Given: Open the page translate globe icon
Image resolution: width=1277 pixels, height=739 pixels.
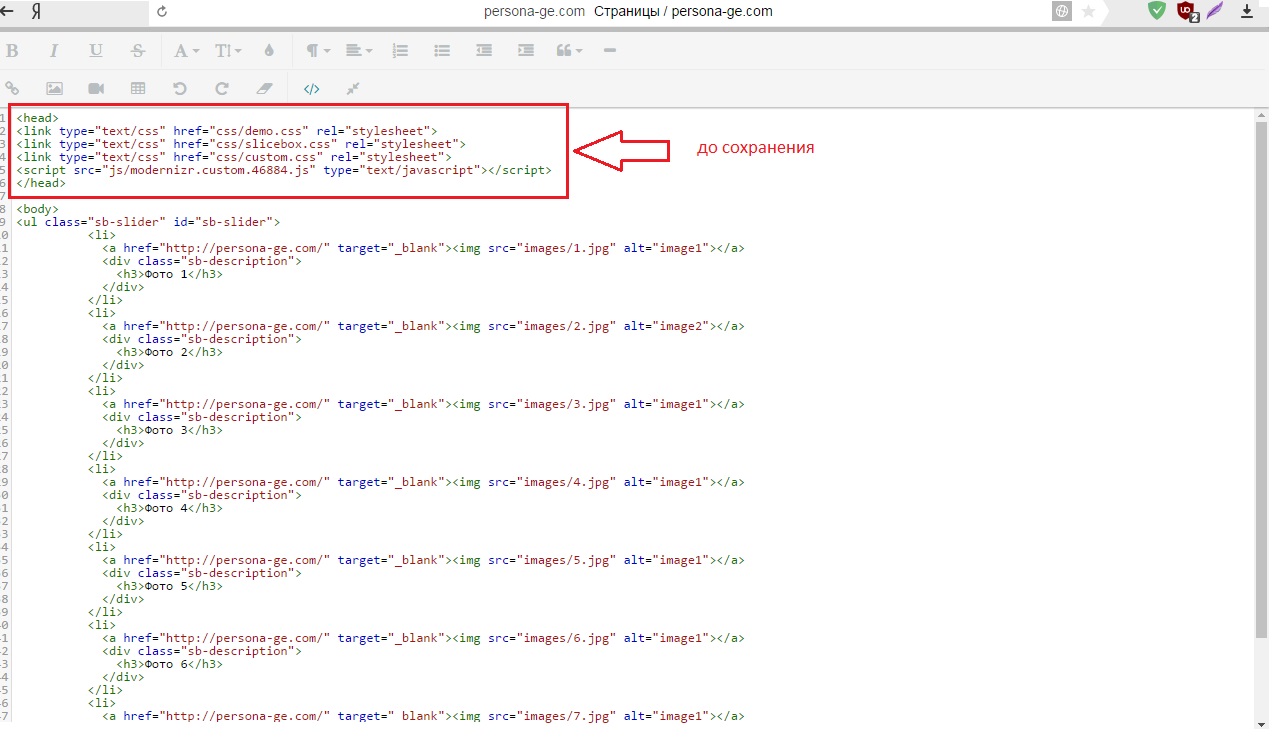Looking at the screenshot, I should [1061, 12].
